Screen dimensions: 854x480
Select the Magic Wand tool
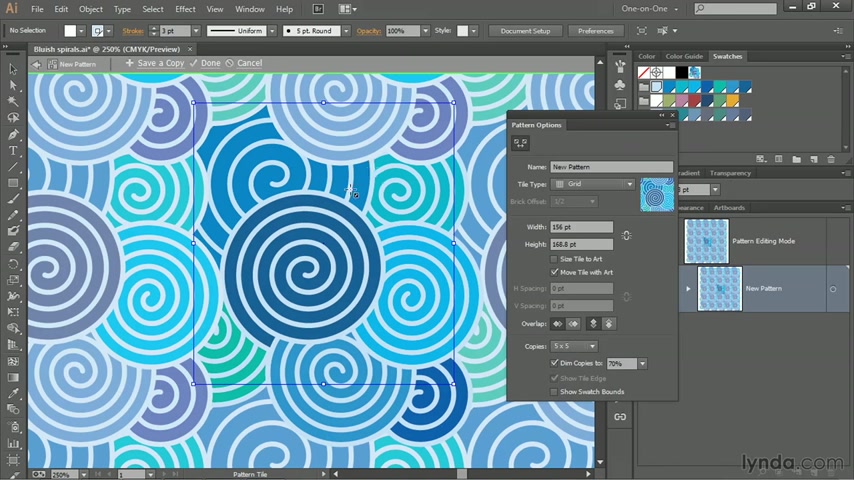tap(13, 101)
